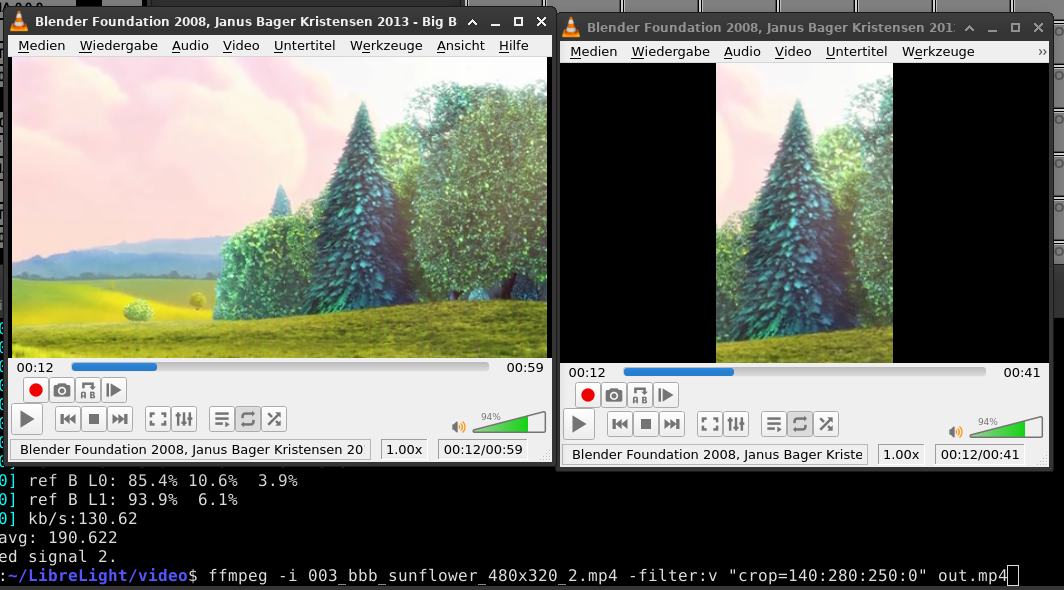Expand hidden menus chevron in right VLC menubar

(1043, 52)
